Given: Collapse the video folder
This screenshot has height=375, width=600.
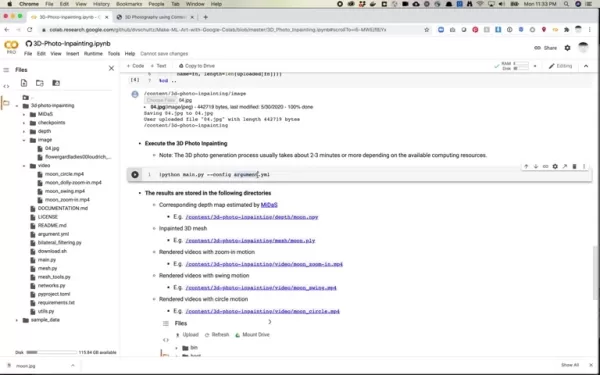Looking at the screenshot, I should click(x=24, y=166).
